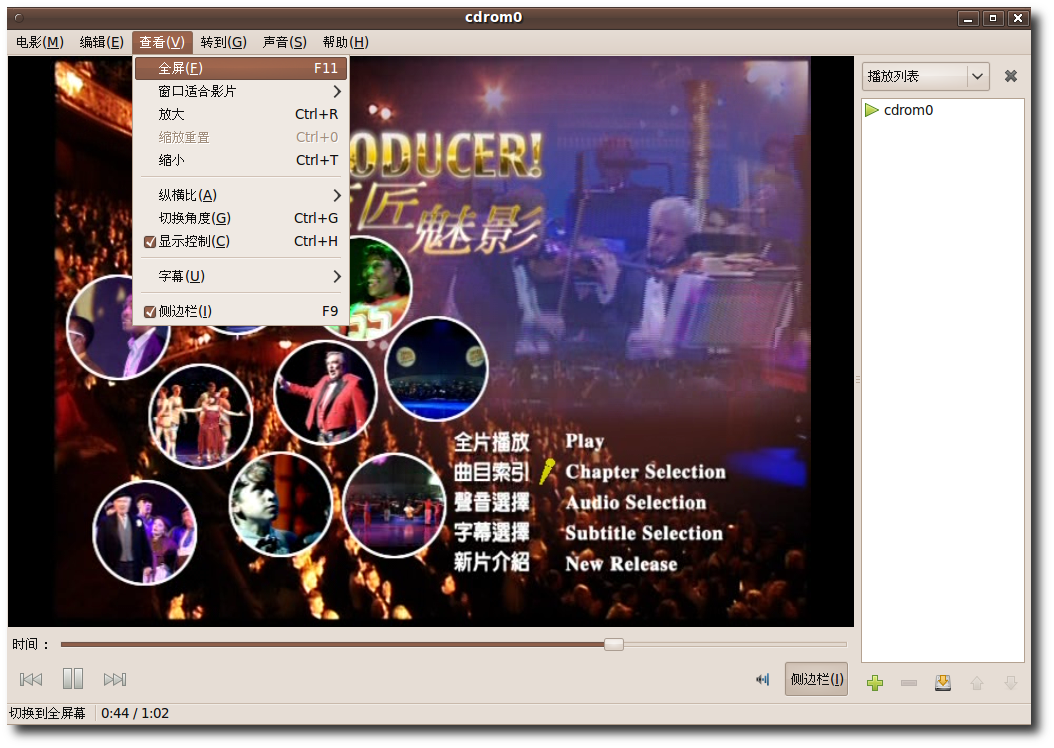Save the playlist icon
This screenshot has height=748, width=1054.
pyautogui.click(x=943, y=683)
